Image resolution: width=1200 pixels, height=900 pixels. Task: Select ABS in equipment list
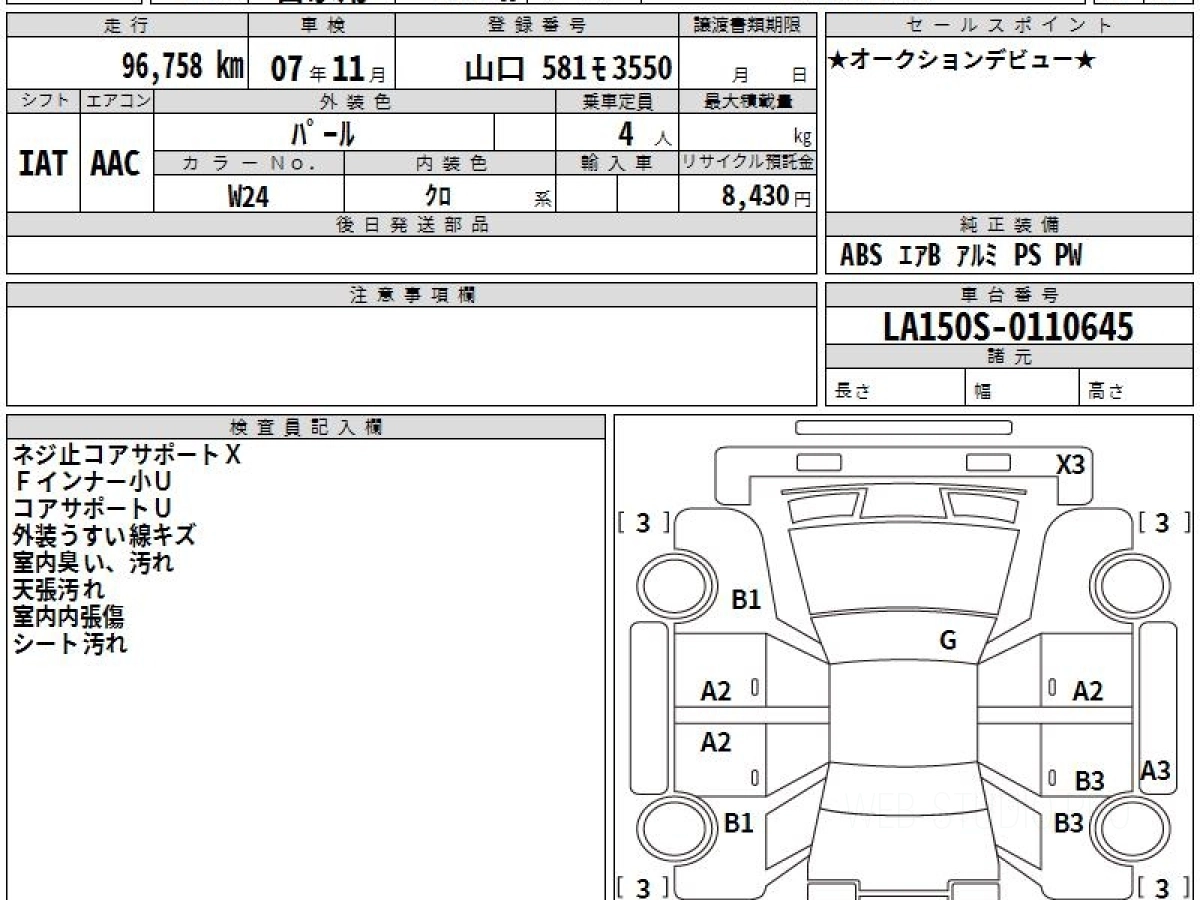tap(861, 256)
